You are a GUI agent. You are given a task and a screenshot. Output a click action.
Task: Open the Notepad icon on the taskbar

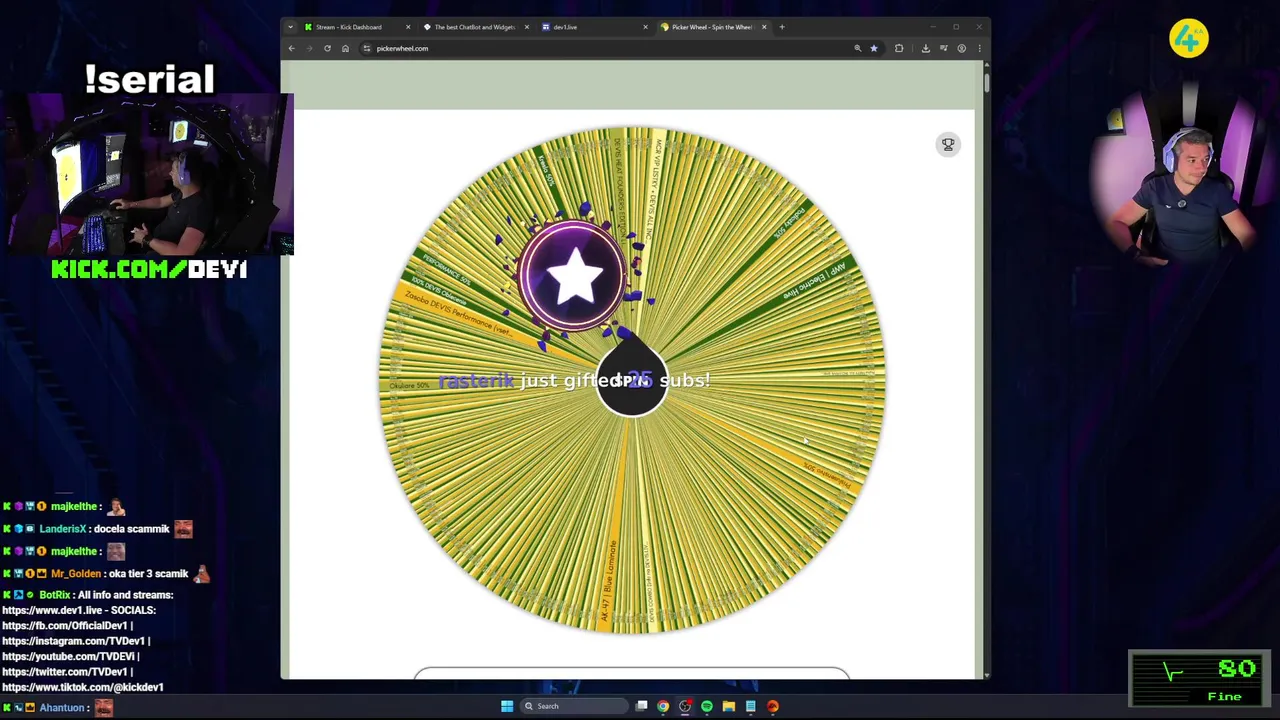(750, 706)
